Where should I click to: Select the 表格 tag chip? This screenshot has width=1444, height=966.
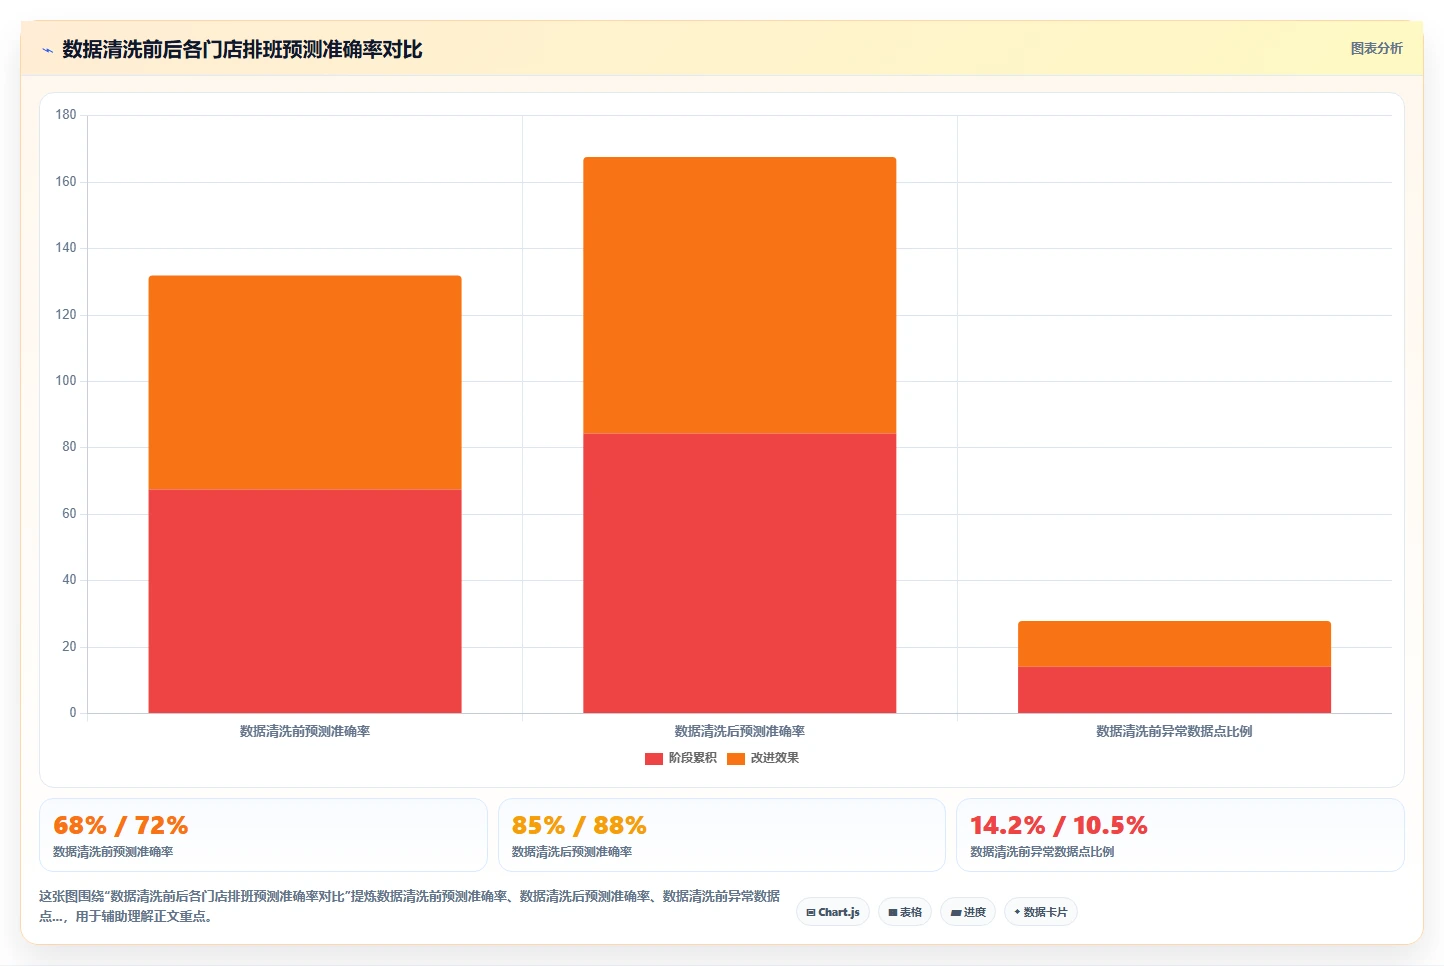click(905, 912)
